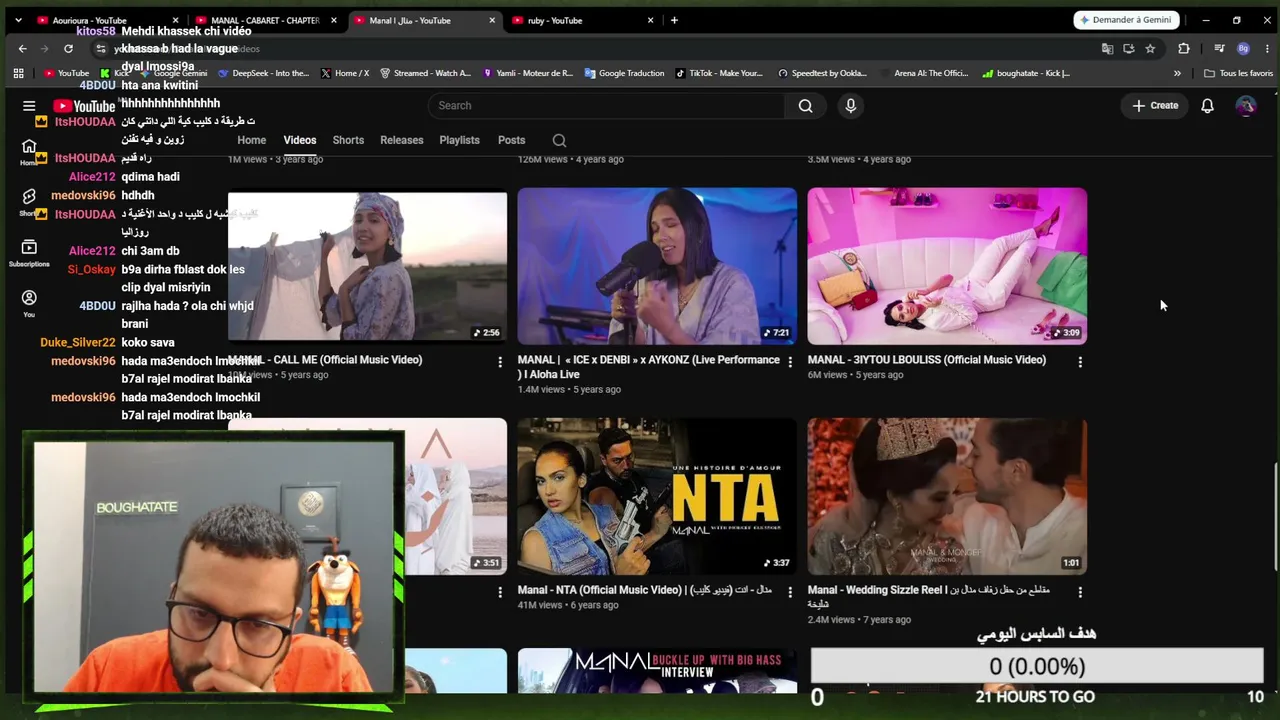Open the browser media controls icon
1280x720 pixels.
pos(1219,48)
